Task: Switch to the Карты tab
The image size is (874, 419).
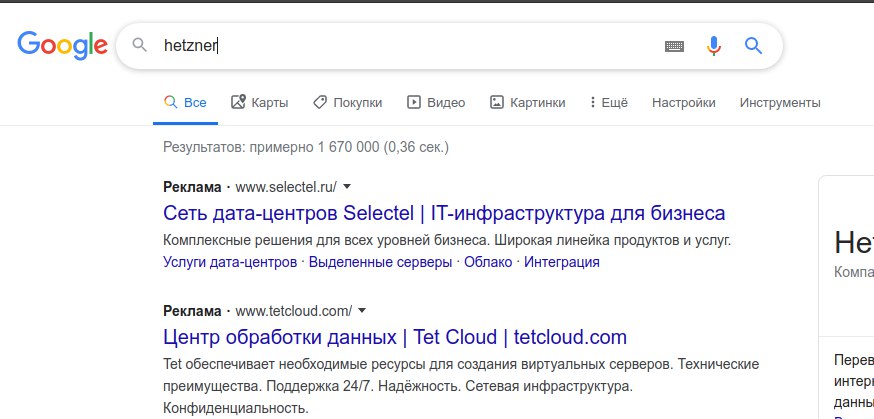Action: (259, 103)
